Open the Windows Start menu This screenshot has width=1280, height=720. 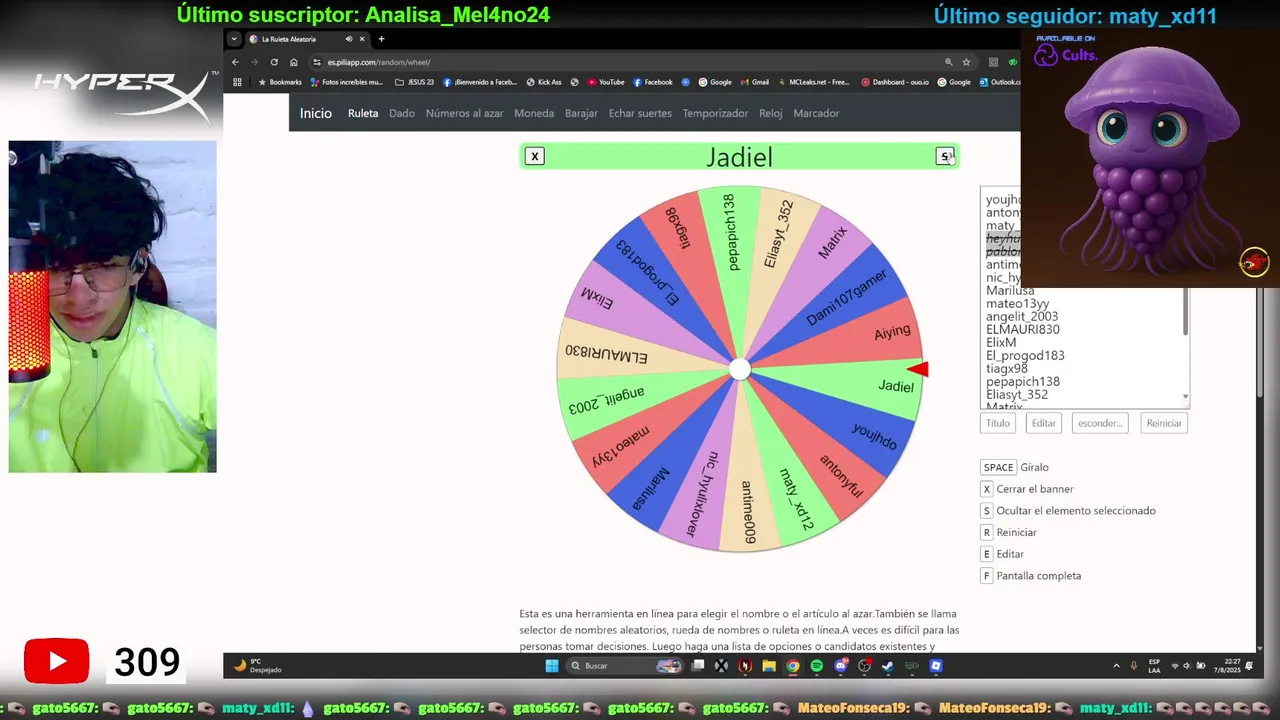tap(552, 666)
